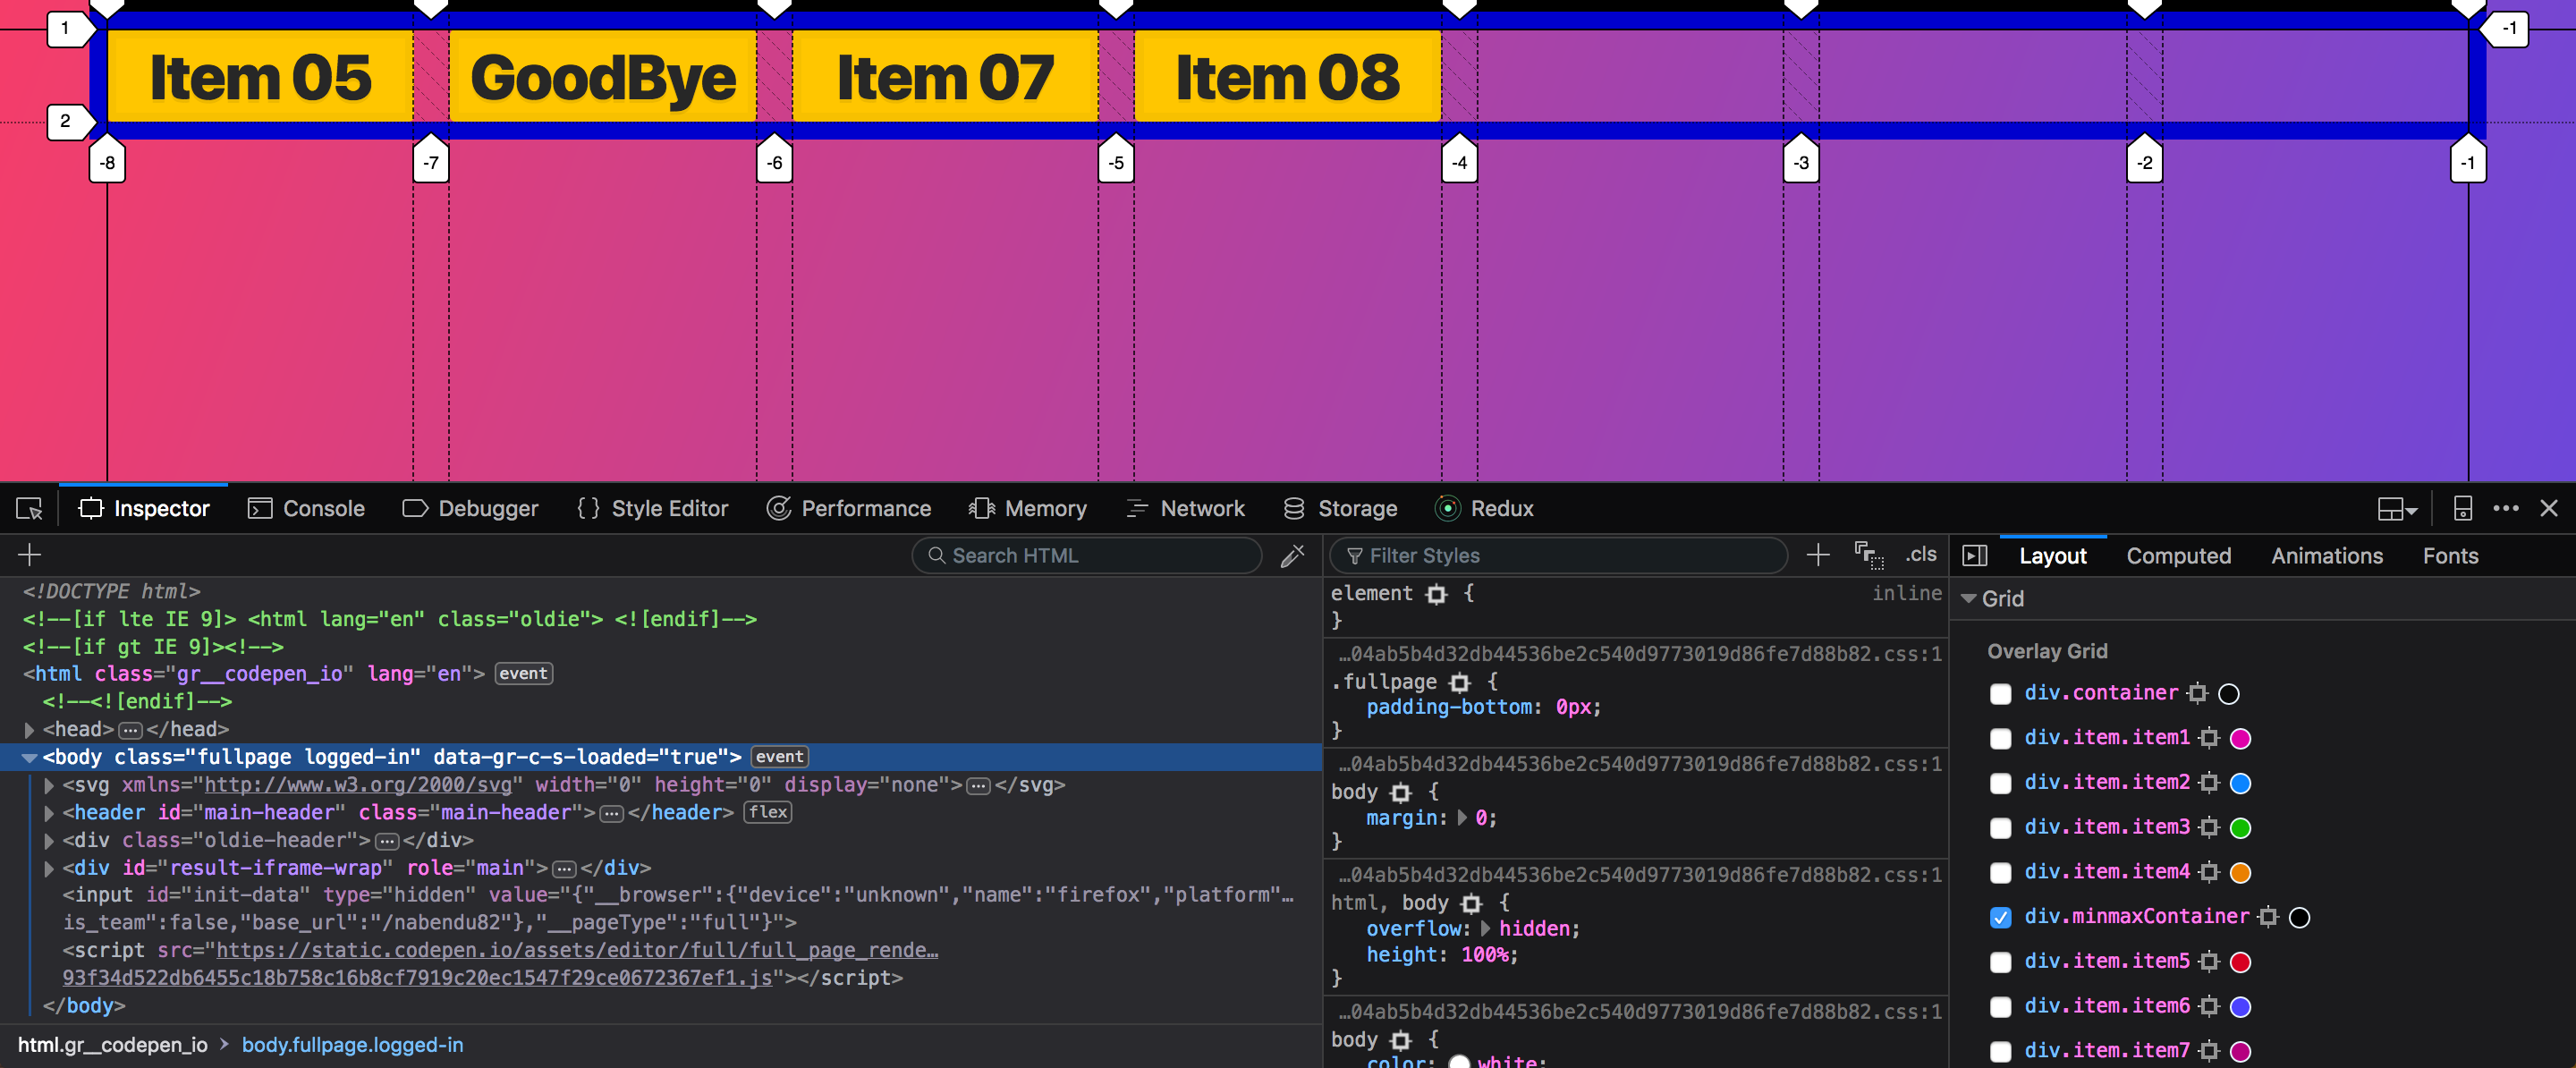This screenshot has width=2576, height=1068.
Task: Add a new style rule with plus
Action: tap(1818, 555)
